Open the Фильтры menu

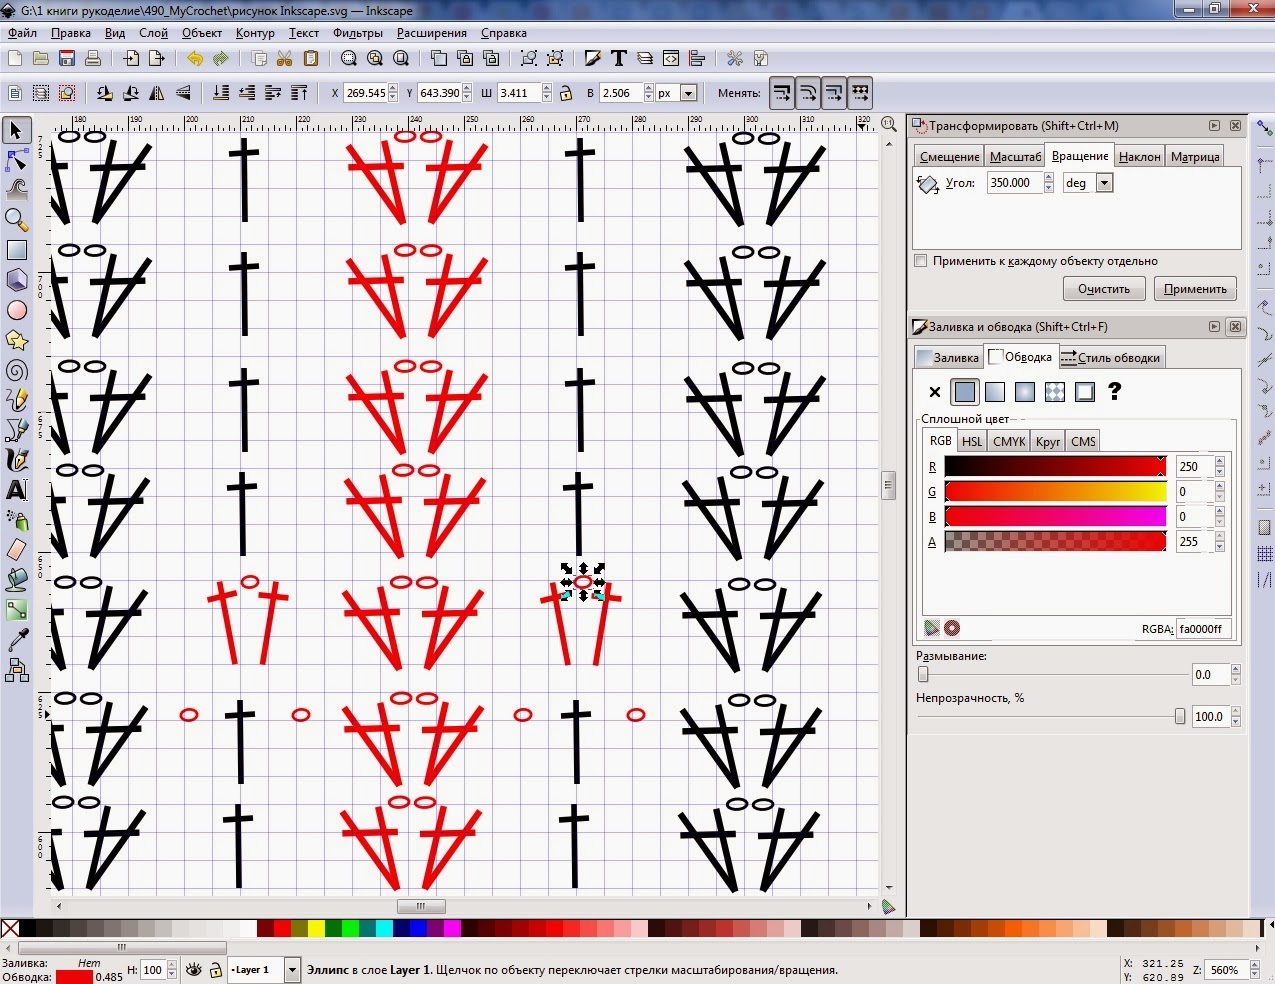coord(358,33)
